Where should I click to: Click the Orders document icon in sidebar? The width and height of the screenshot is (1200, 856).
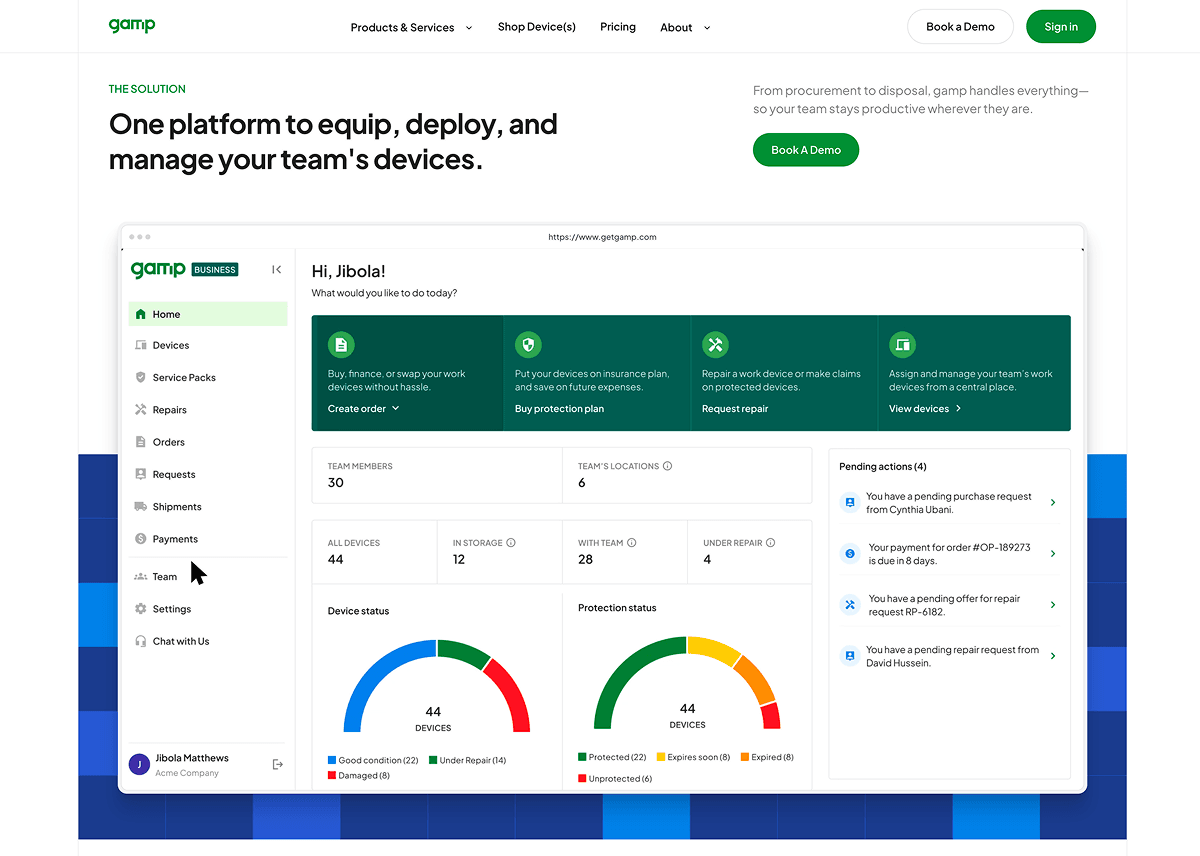point(141,442)
